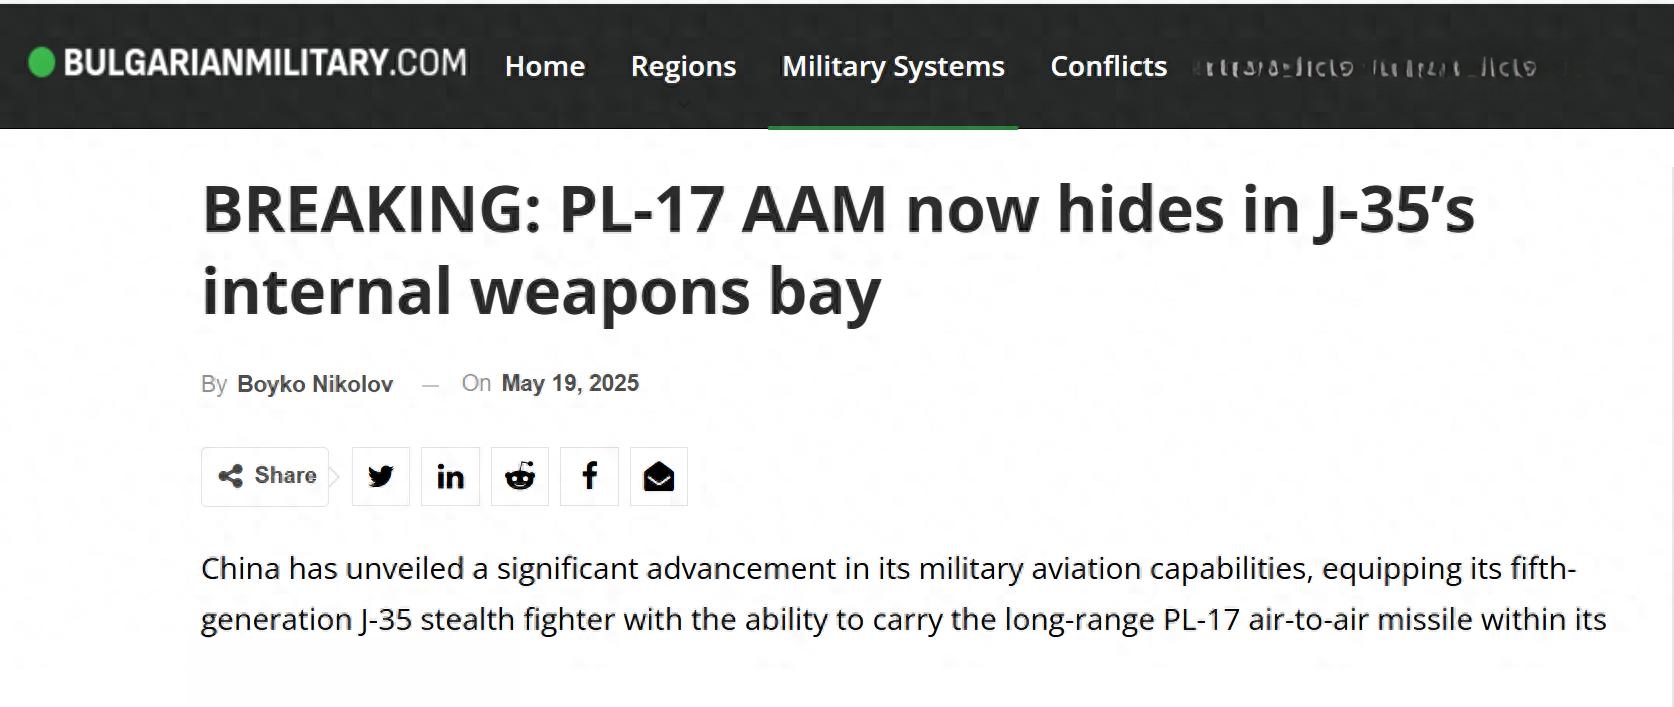
Task: Open author Boyko Nikolov's page
Action: click(315, 384)
